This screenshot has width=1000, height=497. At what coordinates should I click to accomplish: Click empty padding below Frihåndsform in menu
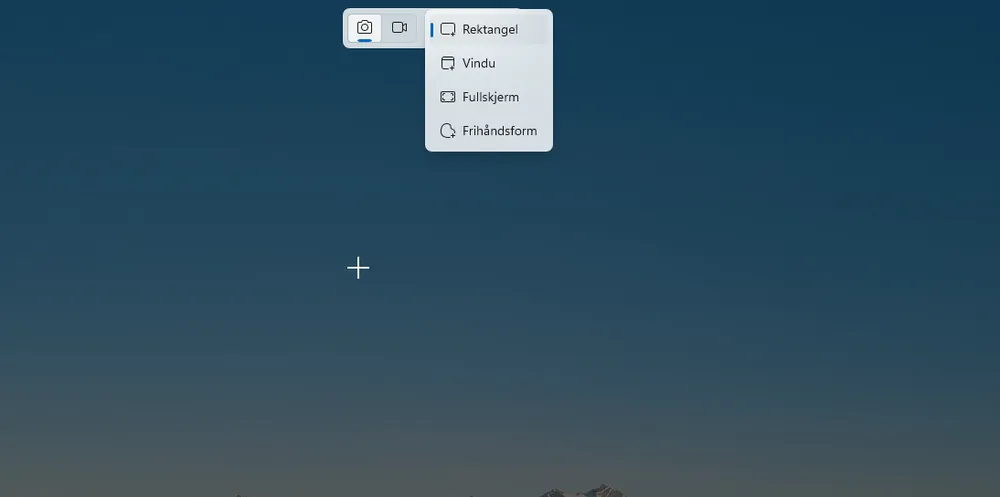click(489, 148)
